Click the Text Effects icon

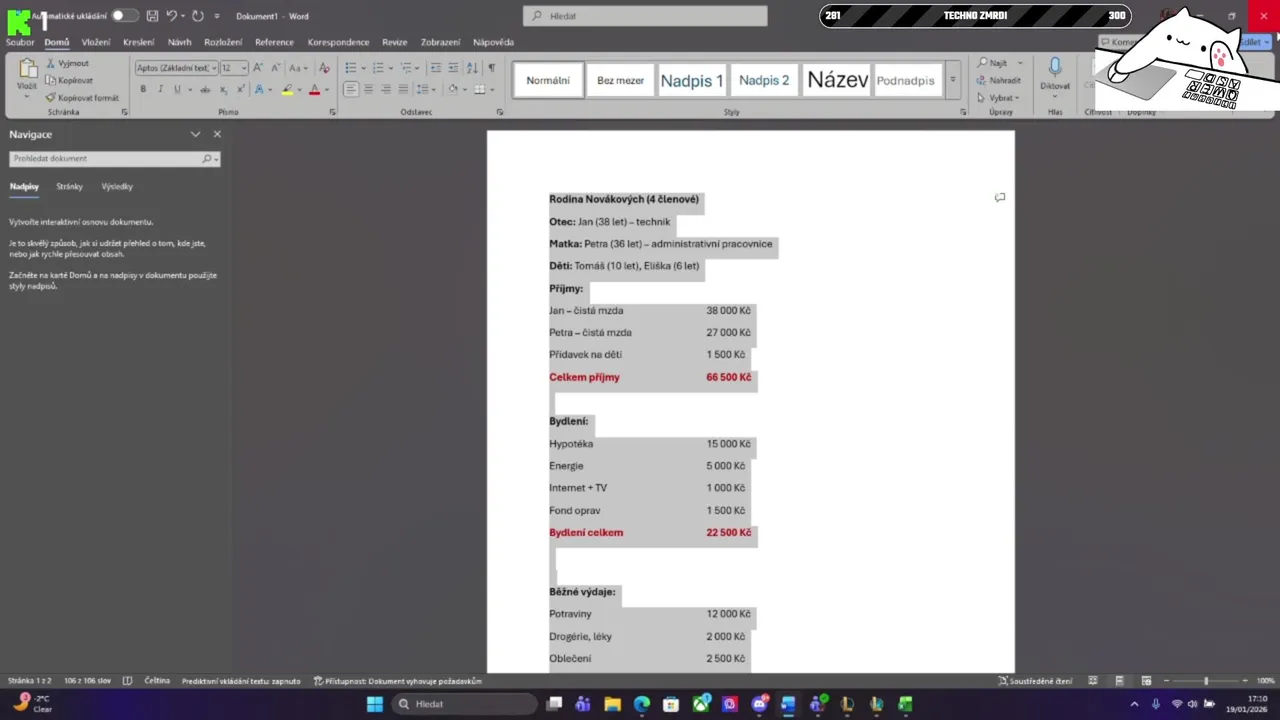[x=258, y=89]
